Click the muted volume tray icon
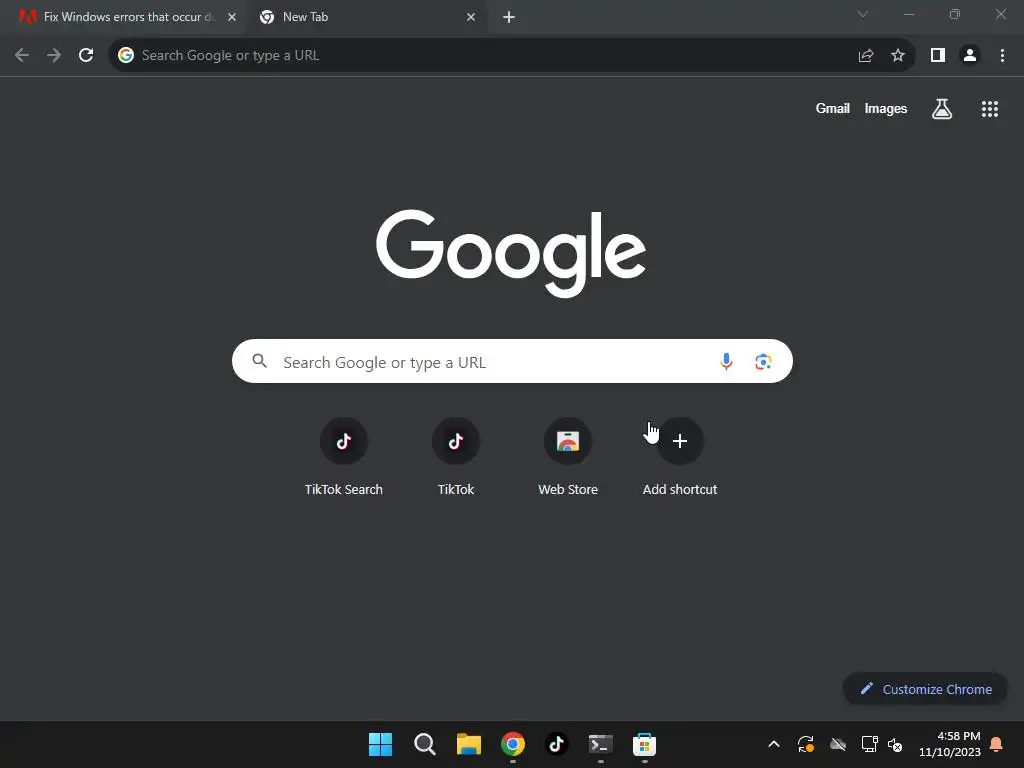The width and height of the screenshot is (1024, 768). [895, 744]
